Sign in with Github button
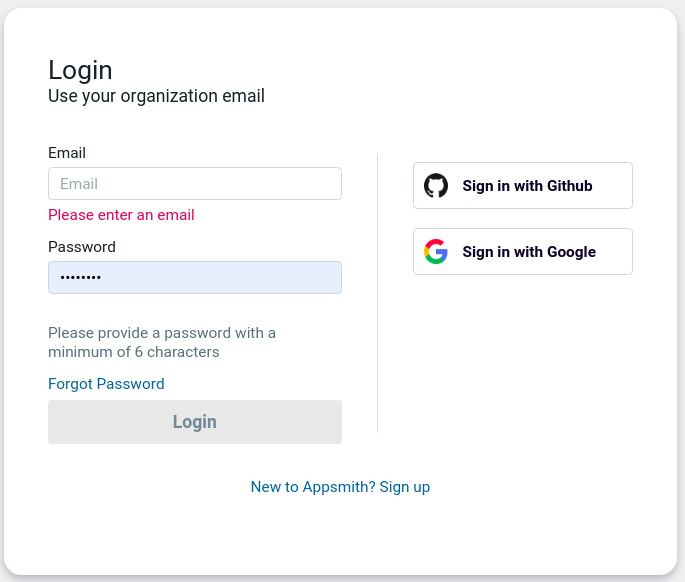The height and width of the screenshot is (582, 685). tap(523, 186)
